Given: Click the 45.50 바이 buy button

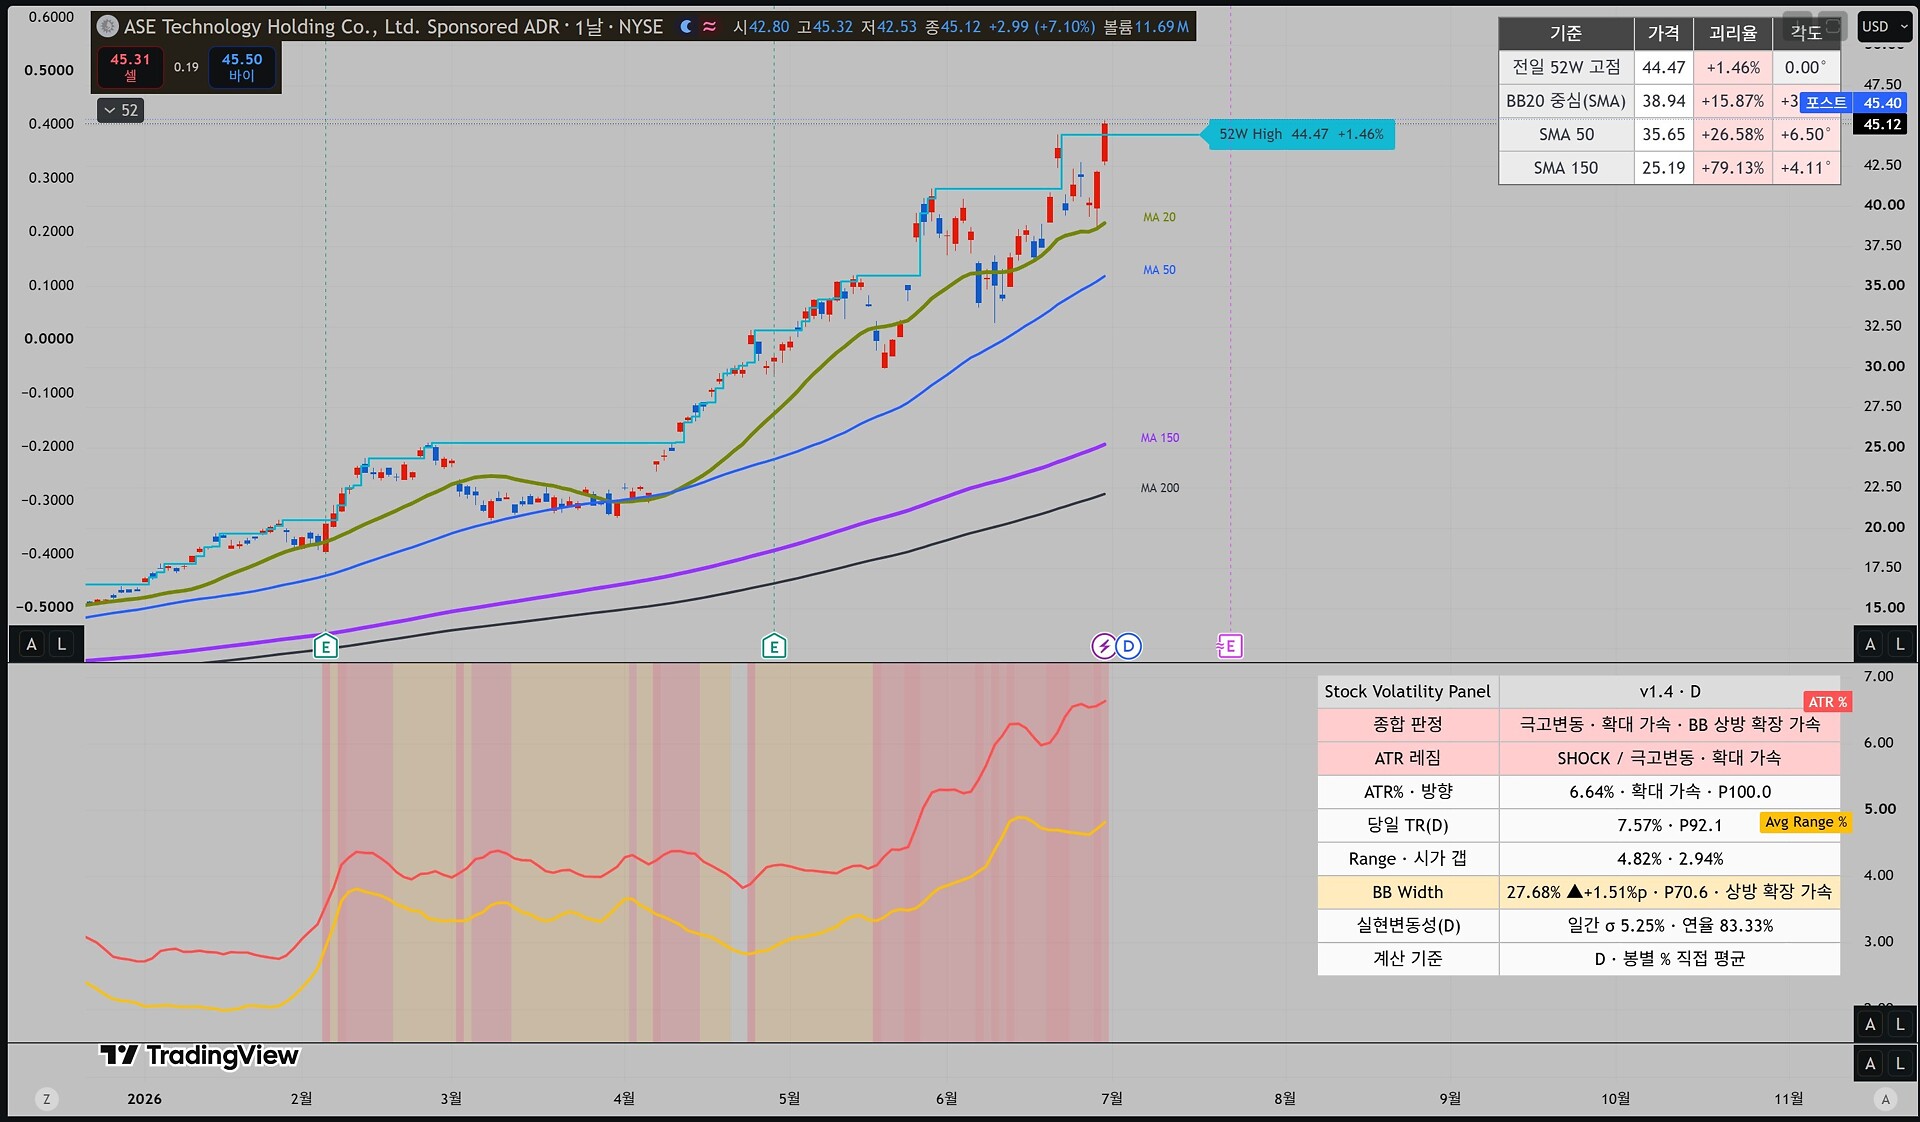Looking at the screenshot, I should (x=242, y=67).
